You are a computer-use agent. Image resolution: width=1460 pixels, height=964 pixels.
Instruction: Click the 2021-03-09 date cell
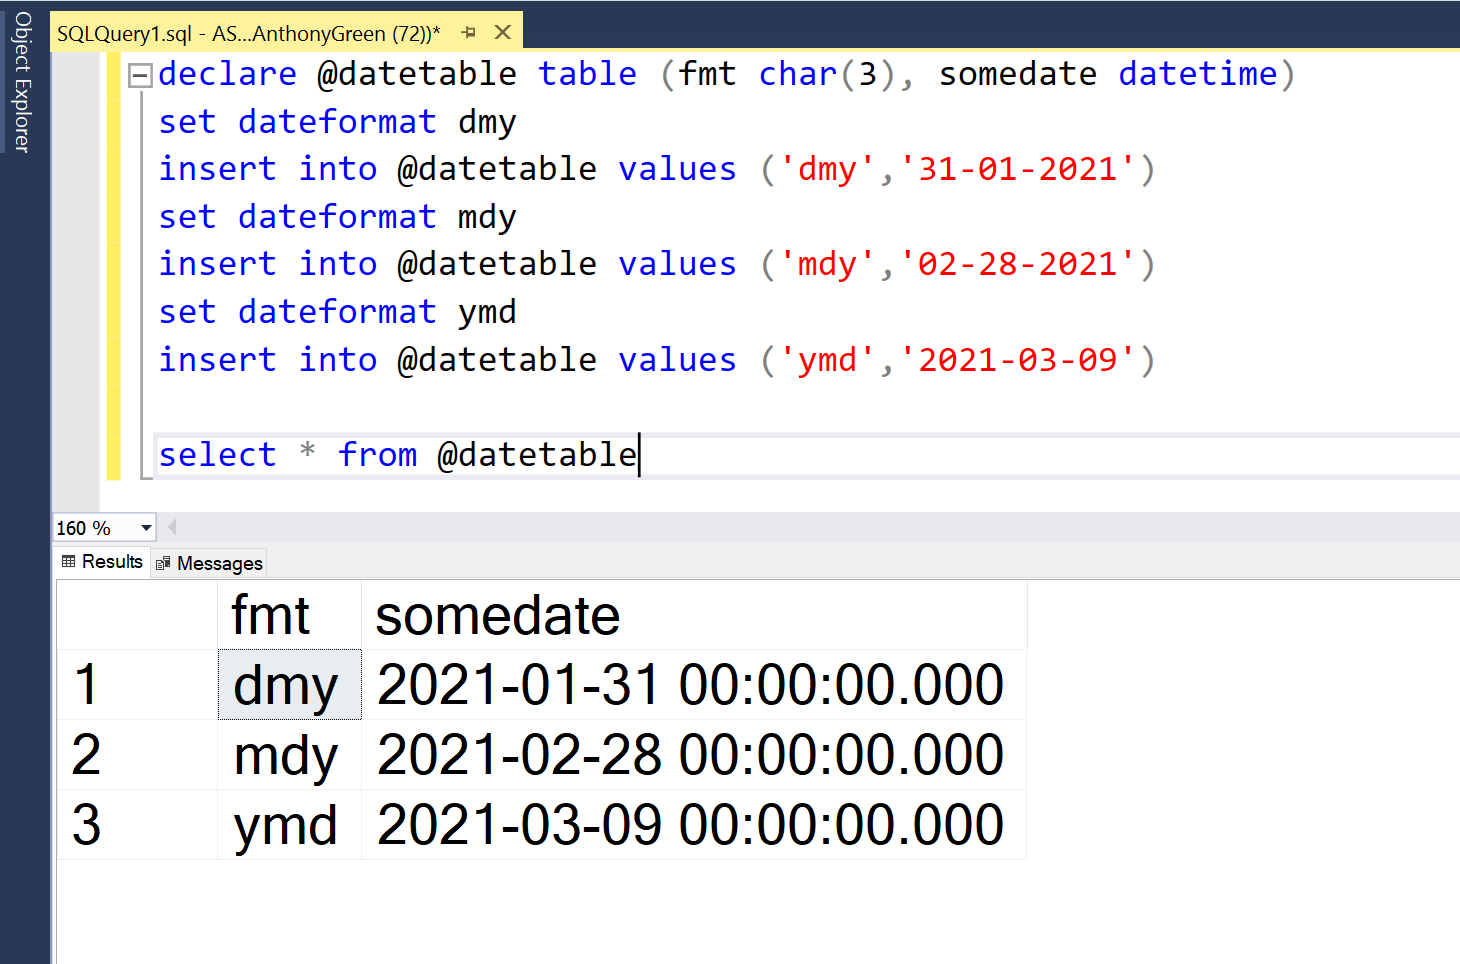tap(690, 825)
